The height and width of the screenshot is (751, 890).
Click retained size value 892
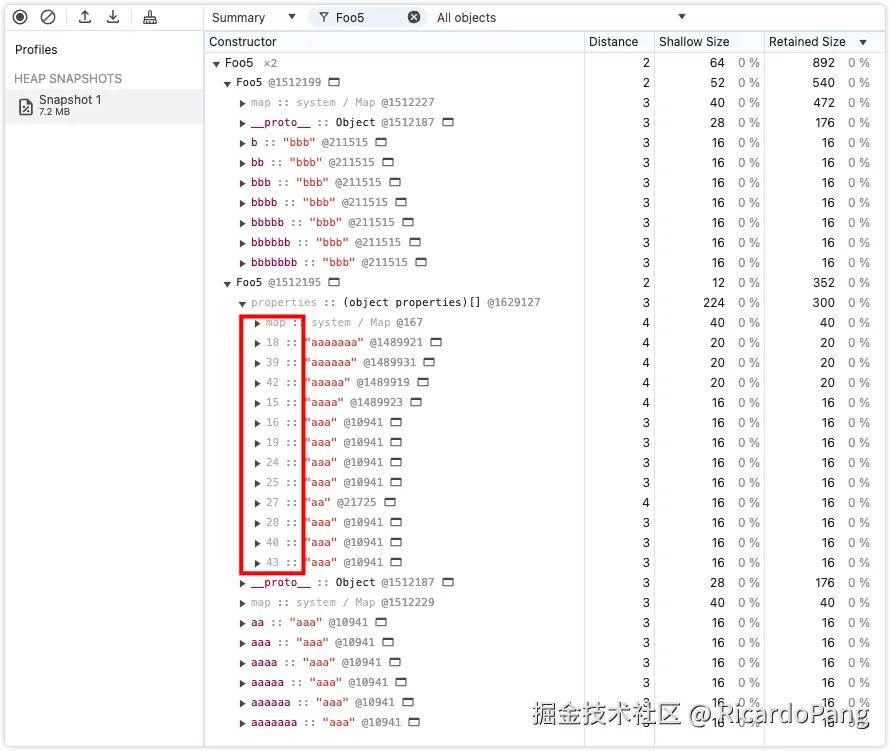[824, 63]
